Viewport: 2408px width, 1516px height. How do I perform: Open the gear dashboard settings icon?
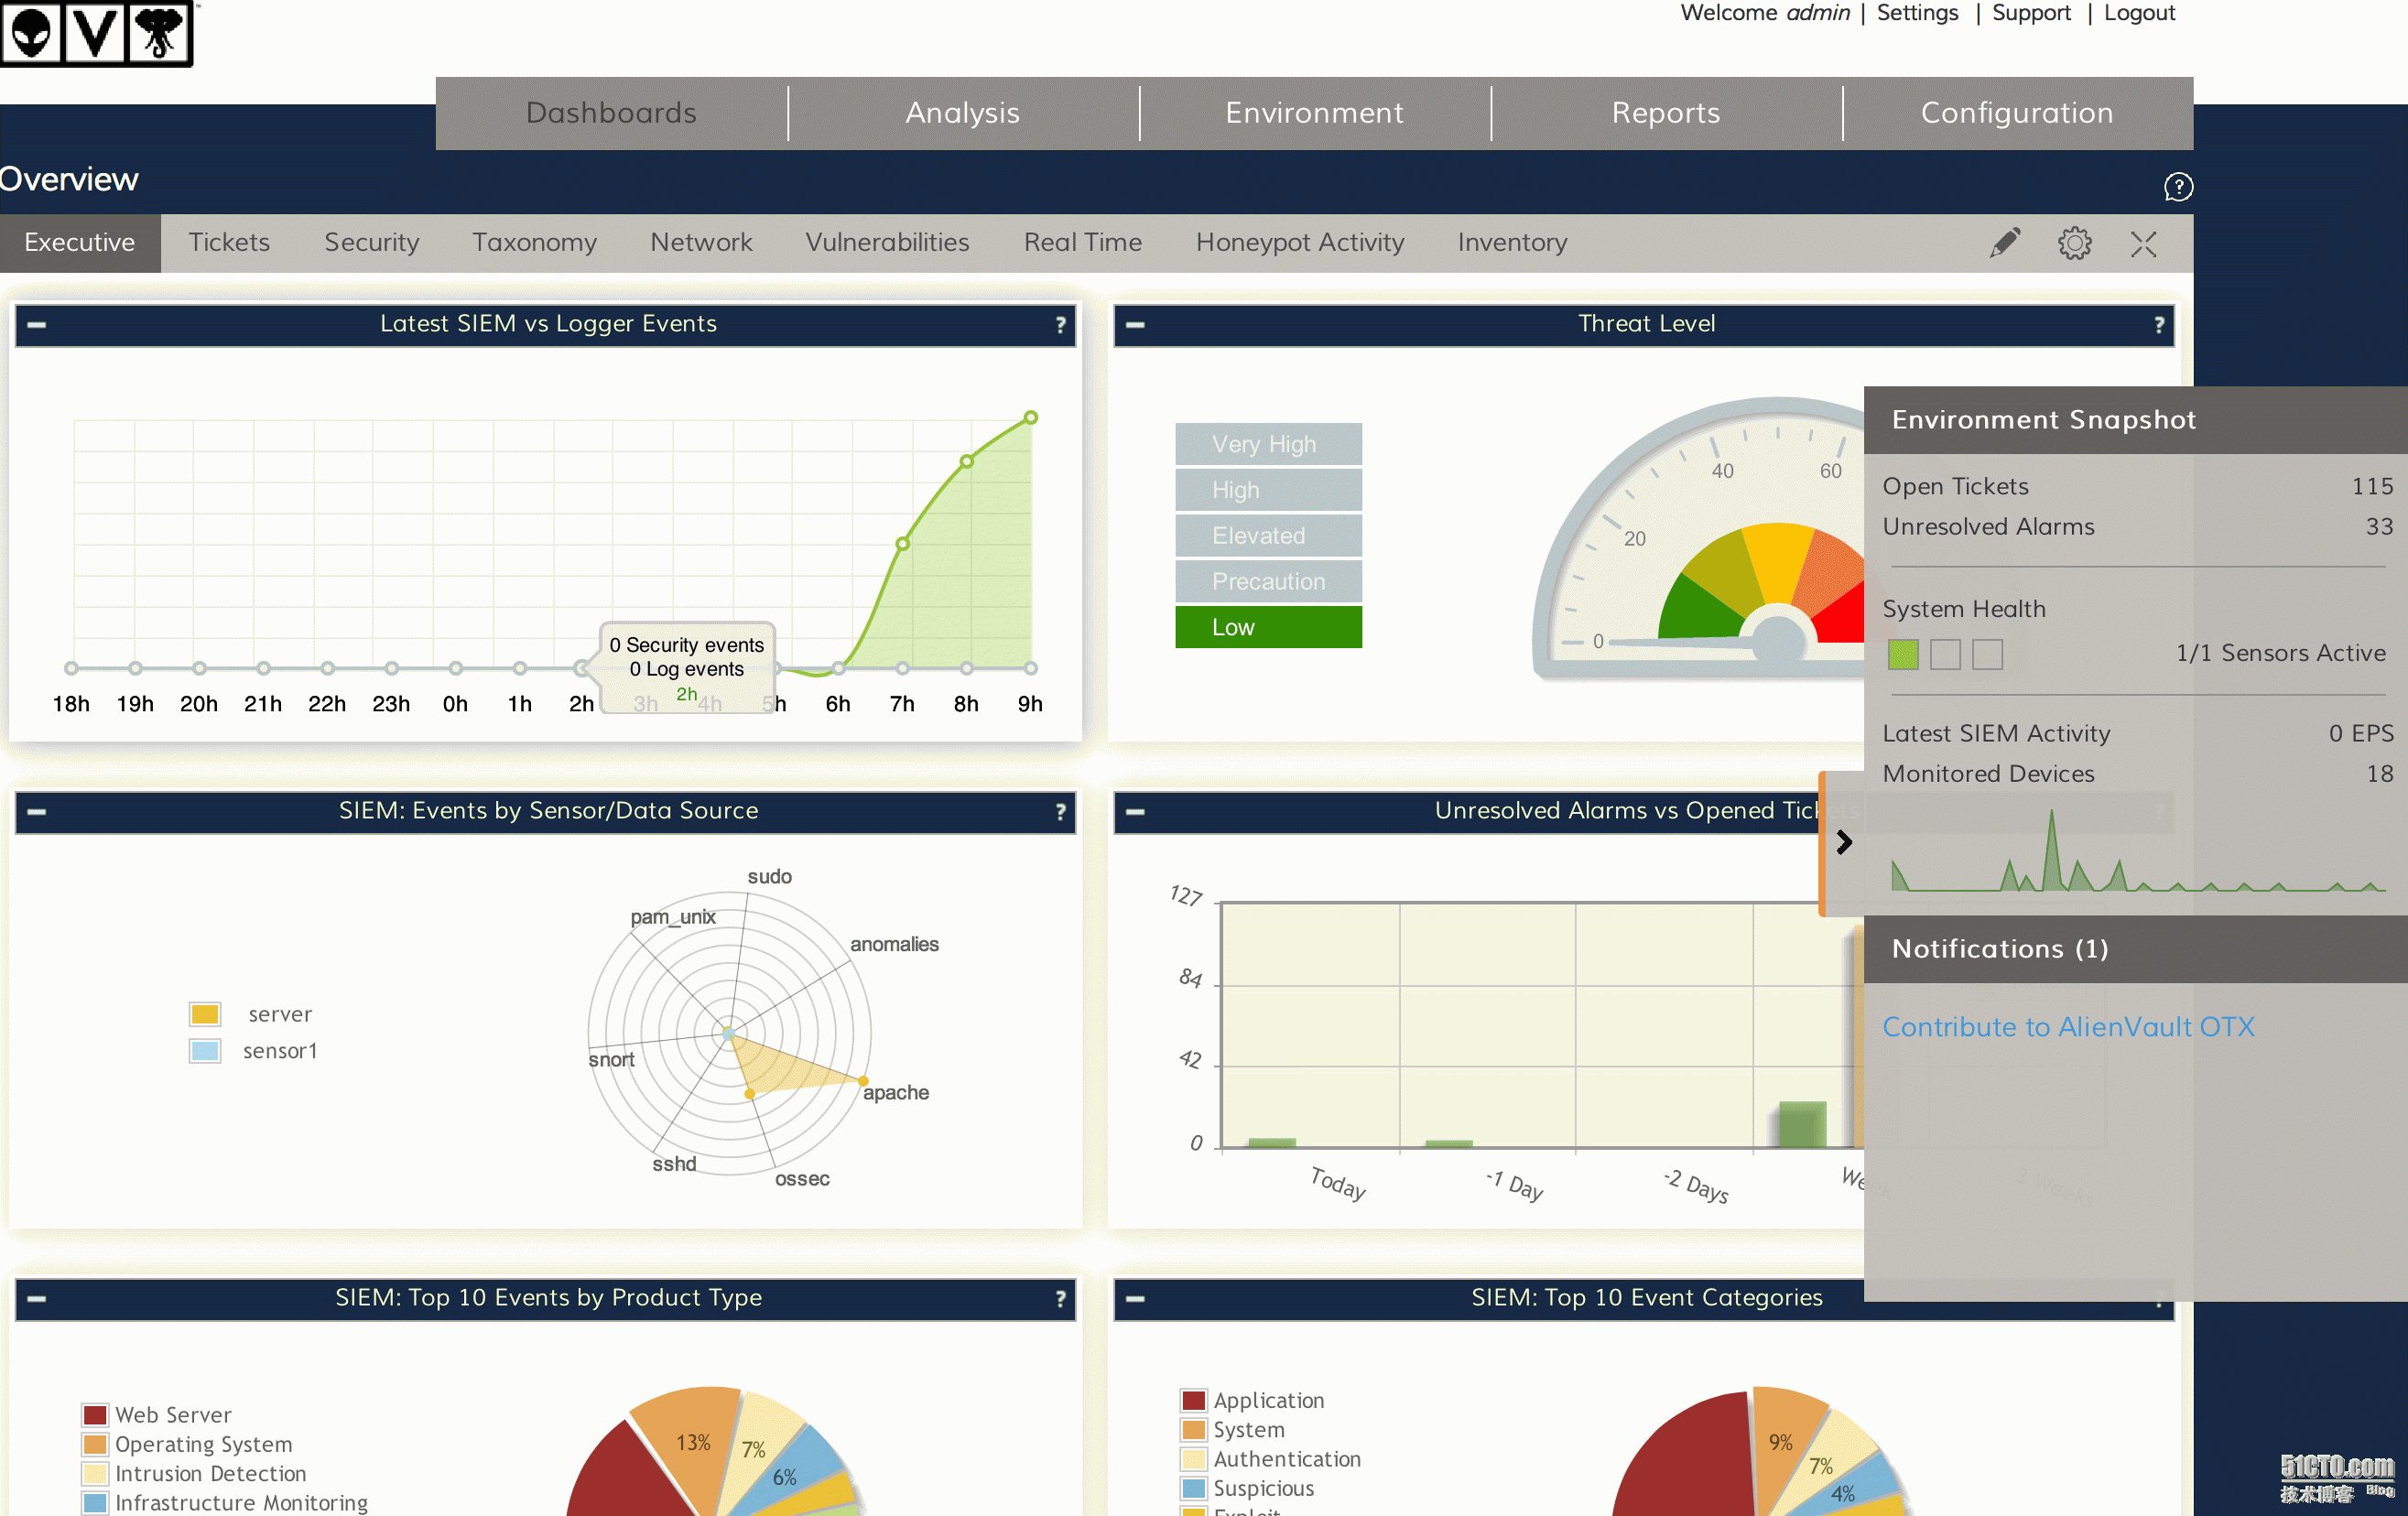coord(2075,243)
